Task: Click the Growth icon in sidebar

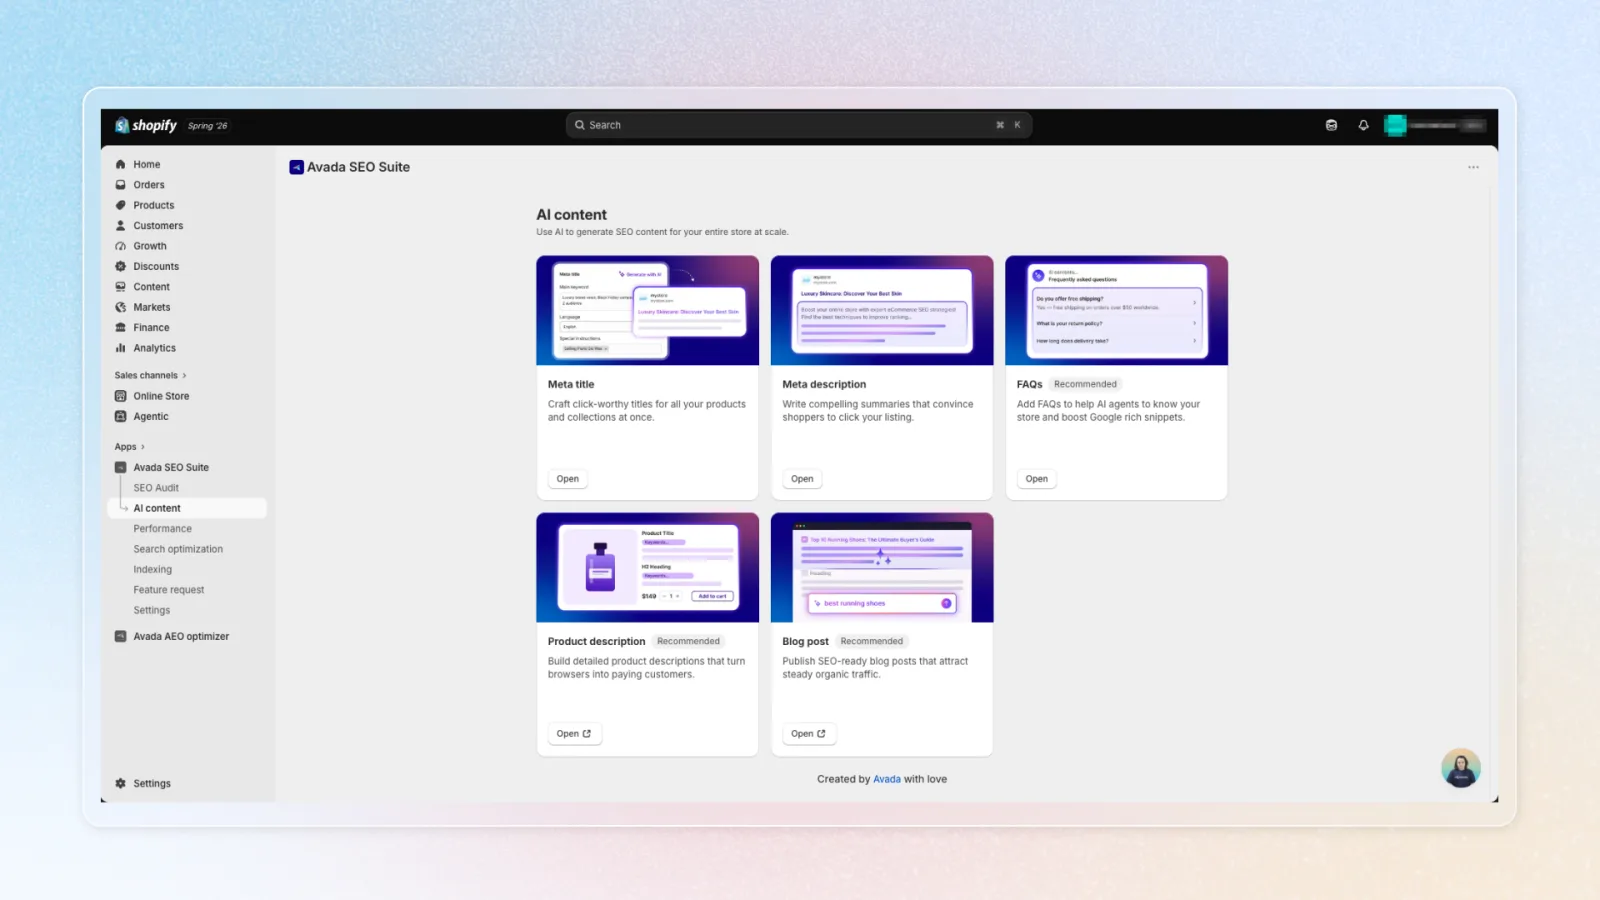Action: click(120, 246)
